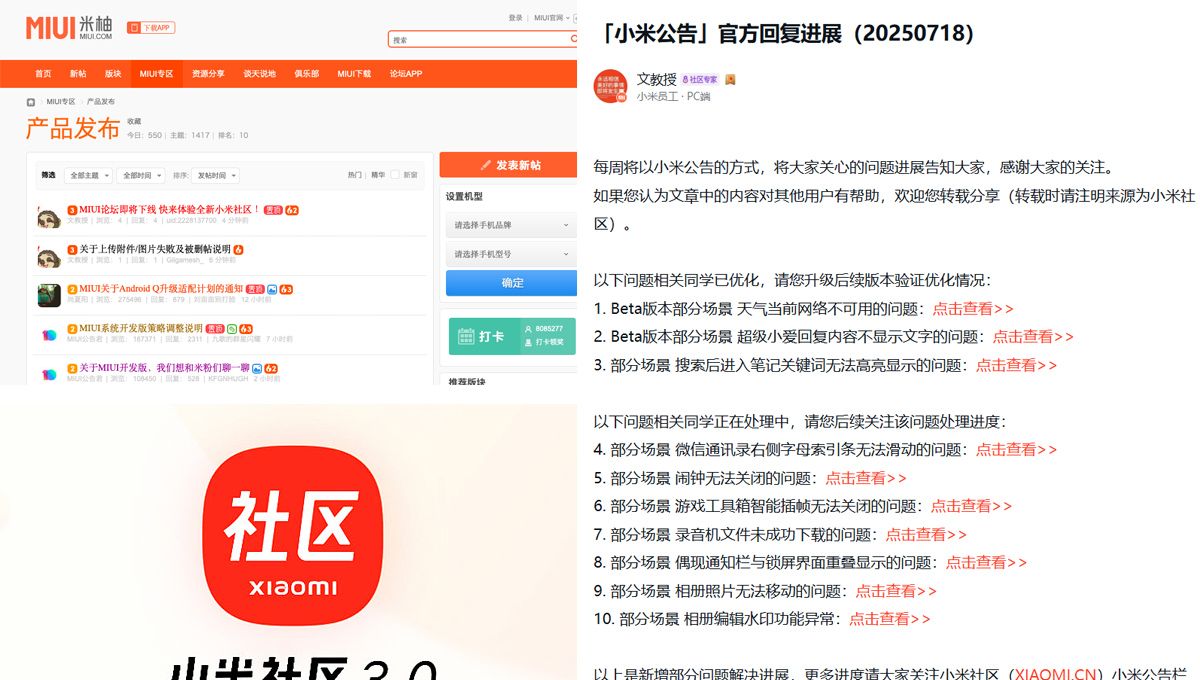
Task: Click the pencil icon in 发表新帖
Action: click(486, 165)
